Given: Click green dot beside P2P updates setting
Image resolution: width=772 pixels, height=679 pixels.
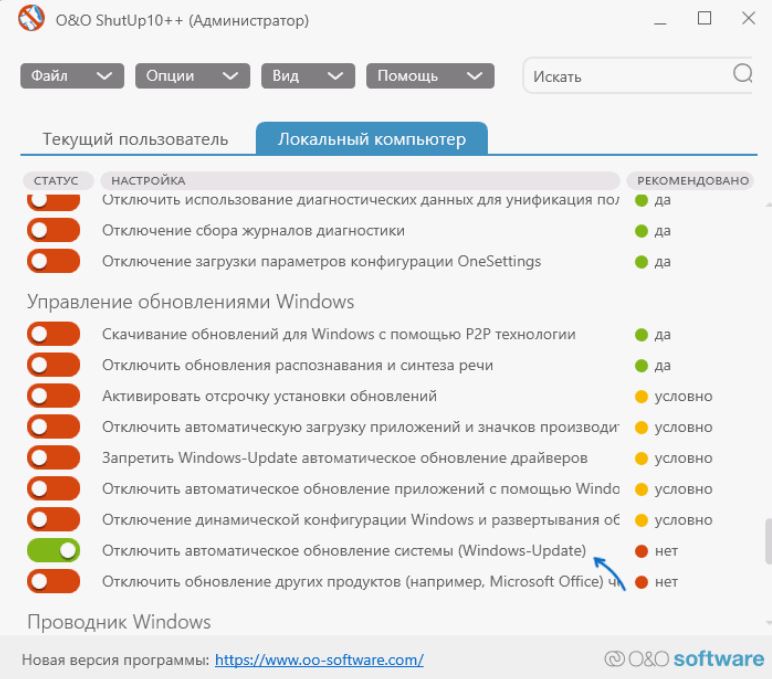Looking at the screenshot, I should point(641,334).
